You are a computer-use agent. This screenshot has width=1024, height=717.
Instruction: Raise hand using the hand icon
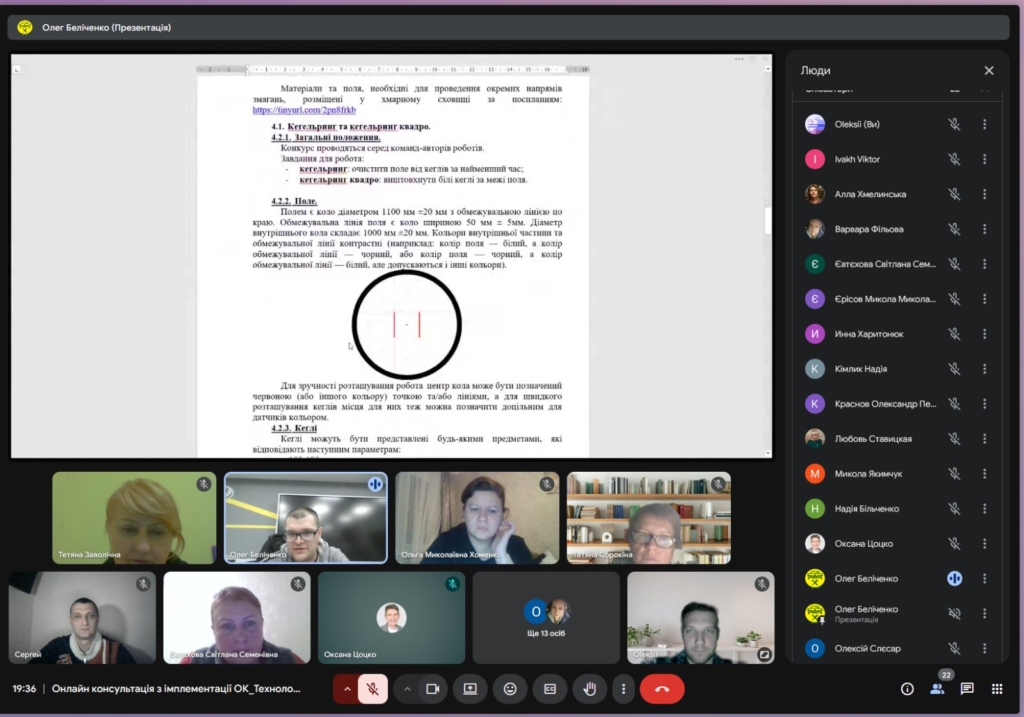(590, 689)
